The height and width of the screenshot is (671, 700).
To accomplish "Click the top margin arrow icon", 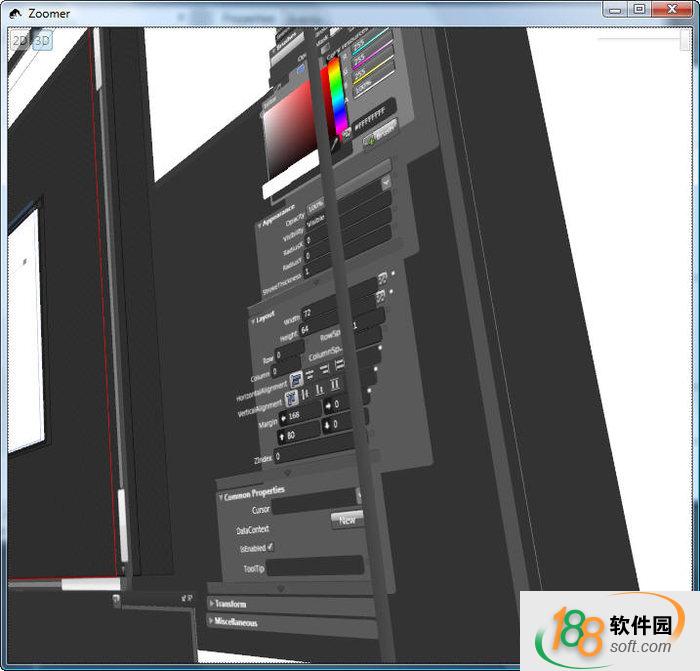I will pos(280,436).
